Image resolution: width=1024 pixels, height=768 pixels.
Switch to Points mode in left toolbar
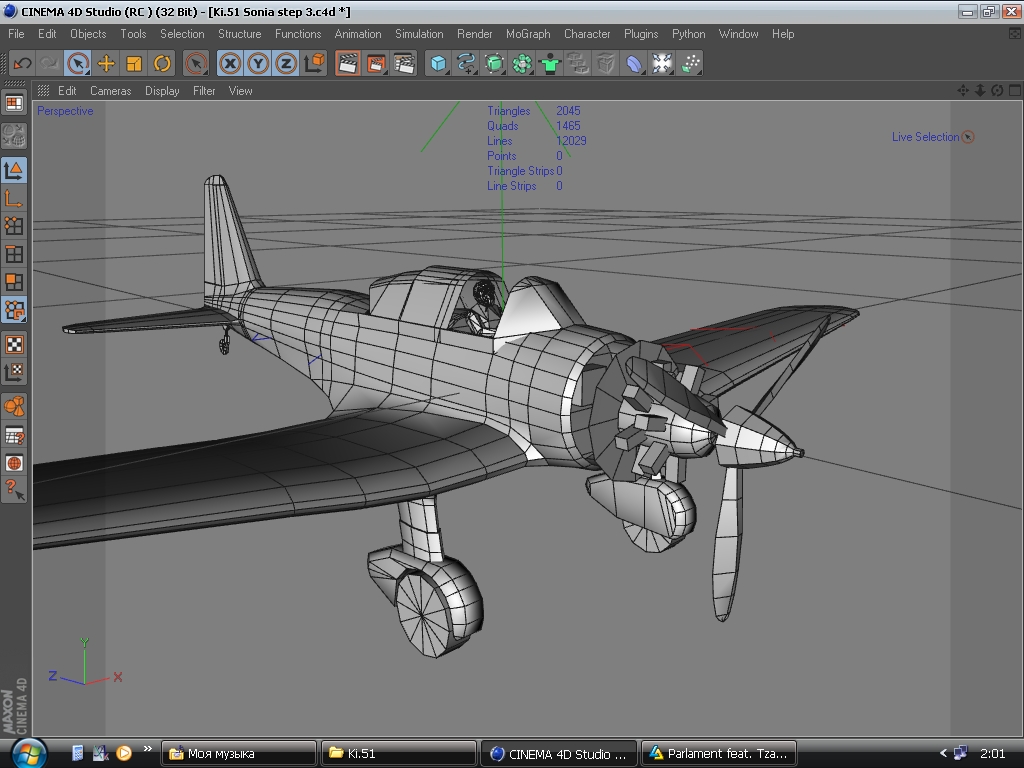point(14,226)
